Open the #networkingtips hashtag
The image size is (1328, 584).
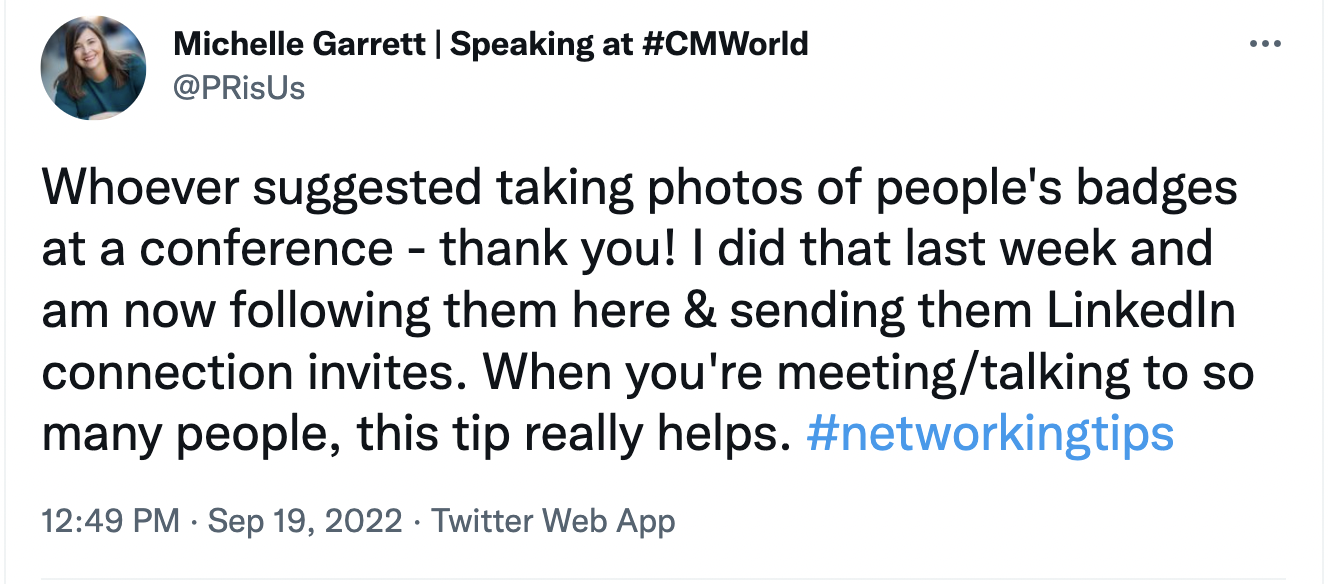989,435
